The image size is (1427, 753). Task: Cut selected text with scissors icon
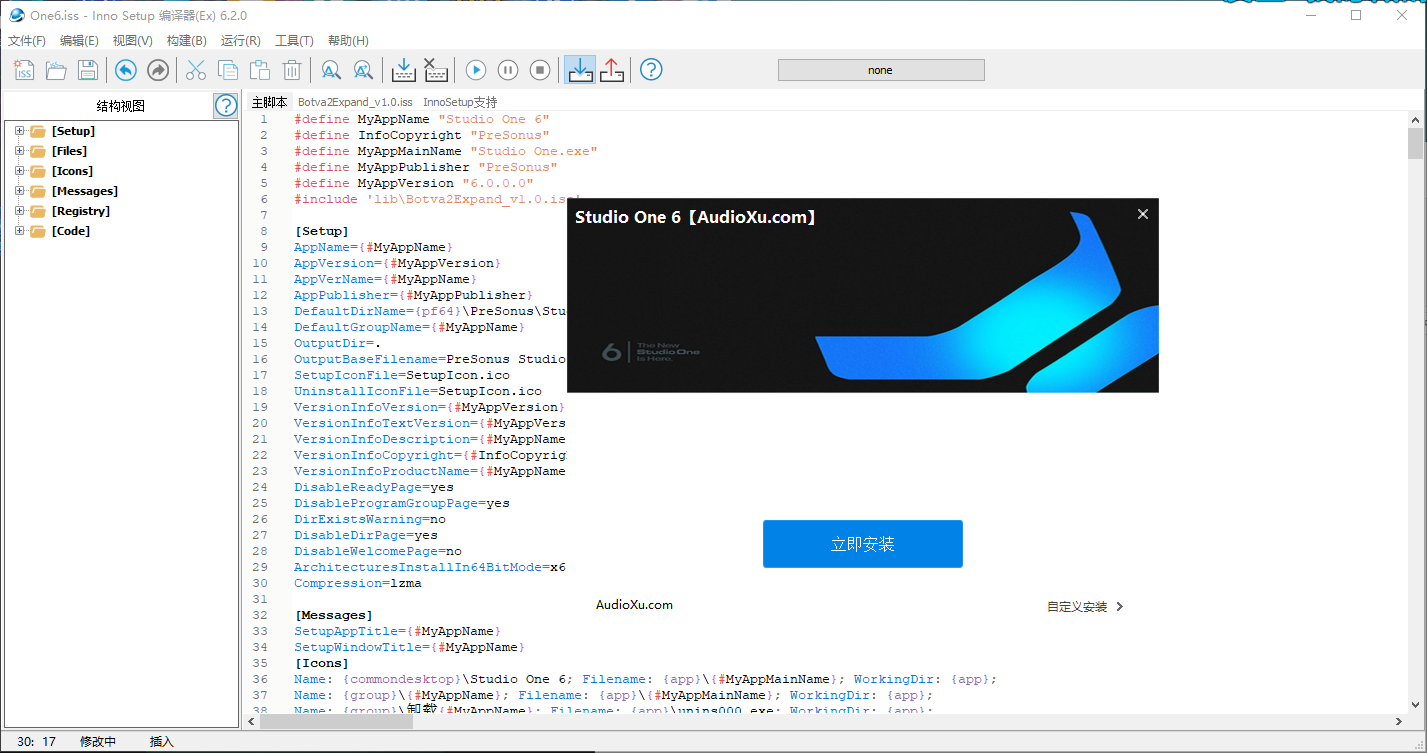point(196,70)
